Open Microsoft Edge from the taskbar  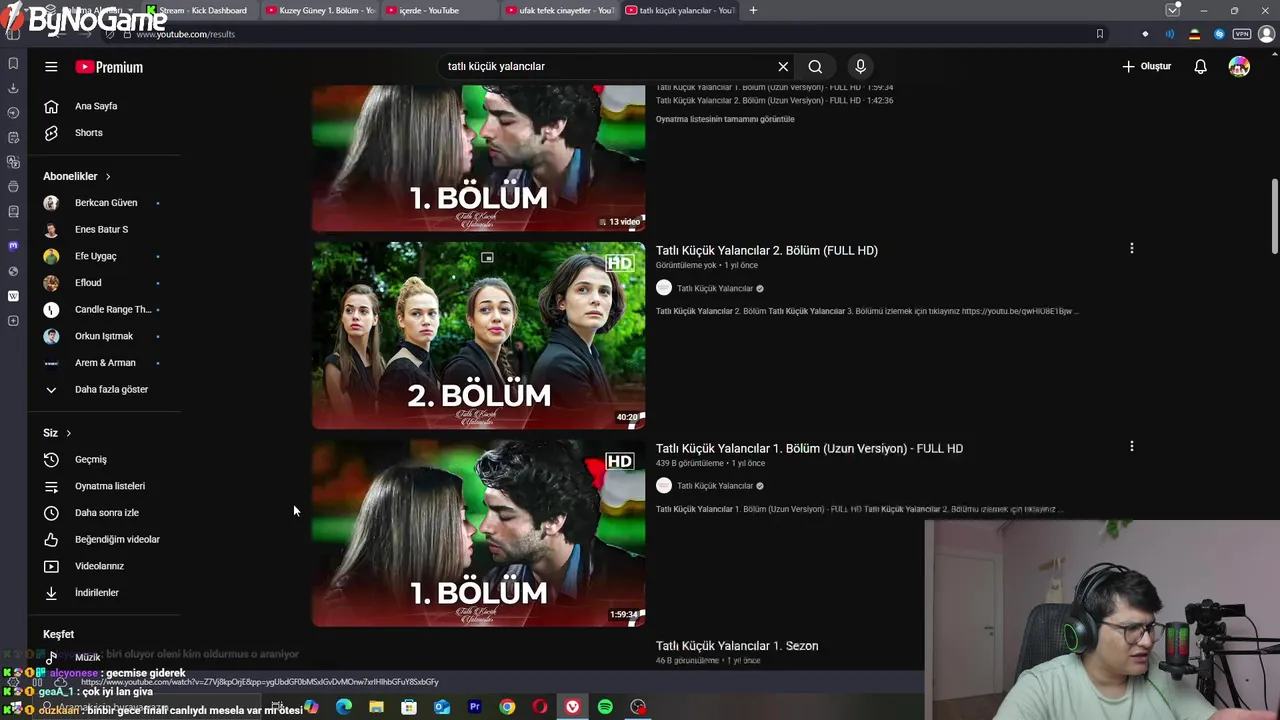coord(343,707)
